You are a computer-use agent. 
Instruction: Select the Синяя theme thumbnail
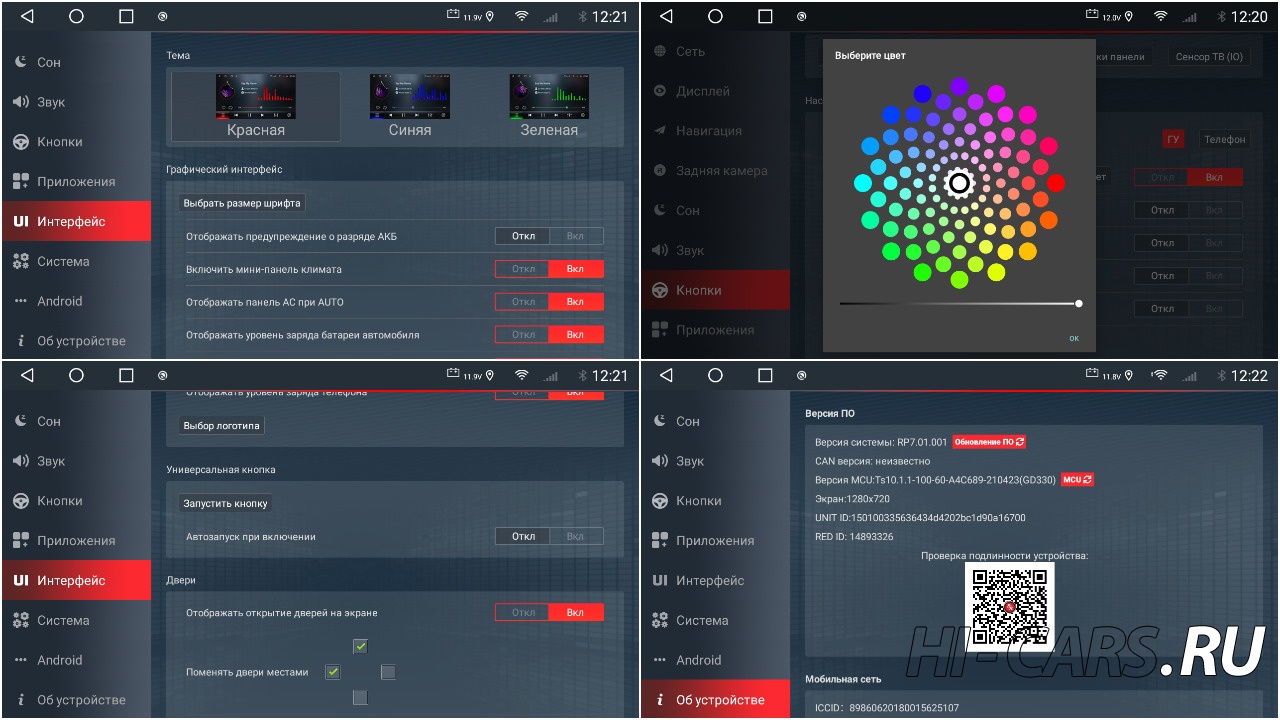coord(410,105)
